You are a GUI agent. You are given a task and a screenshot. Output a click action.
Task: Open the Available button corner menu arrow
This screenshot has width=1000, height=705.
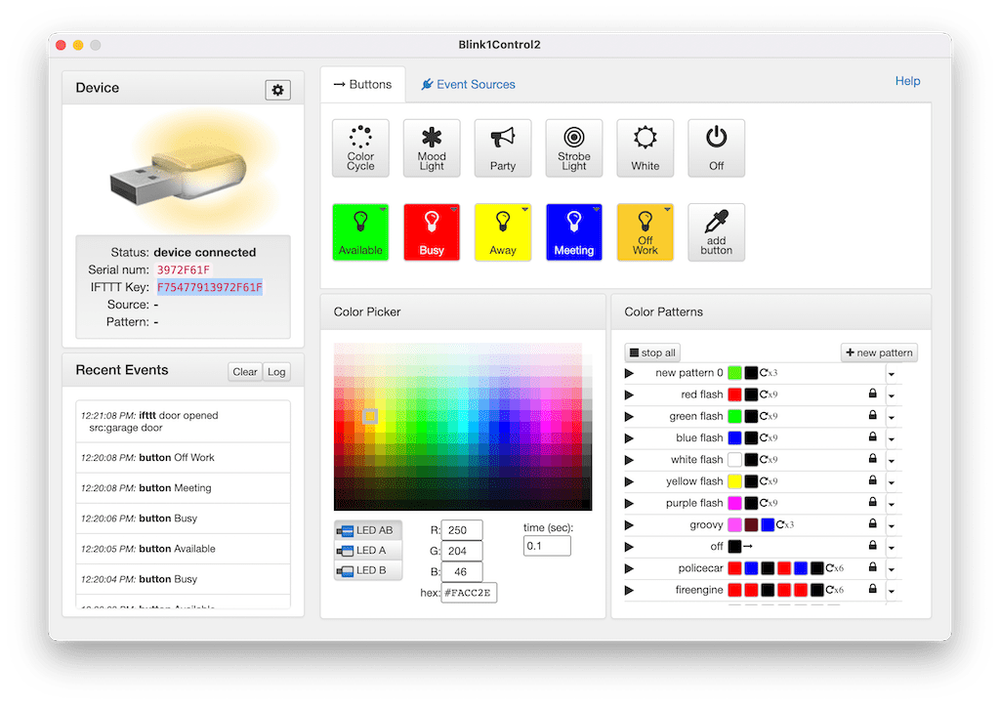tap(383, 209)
